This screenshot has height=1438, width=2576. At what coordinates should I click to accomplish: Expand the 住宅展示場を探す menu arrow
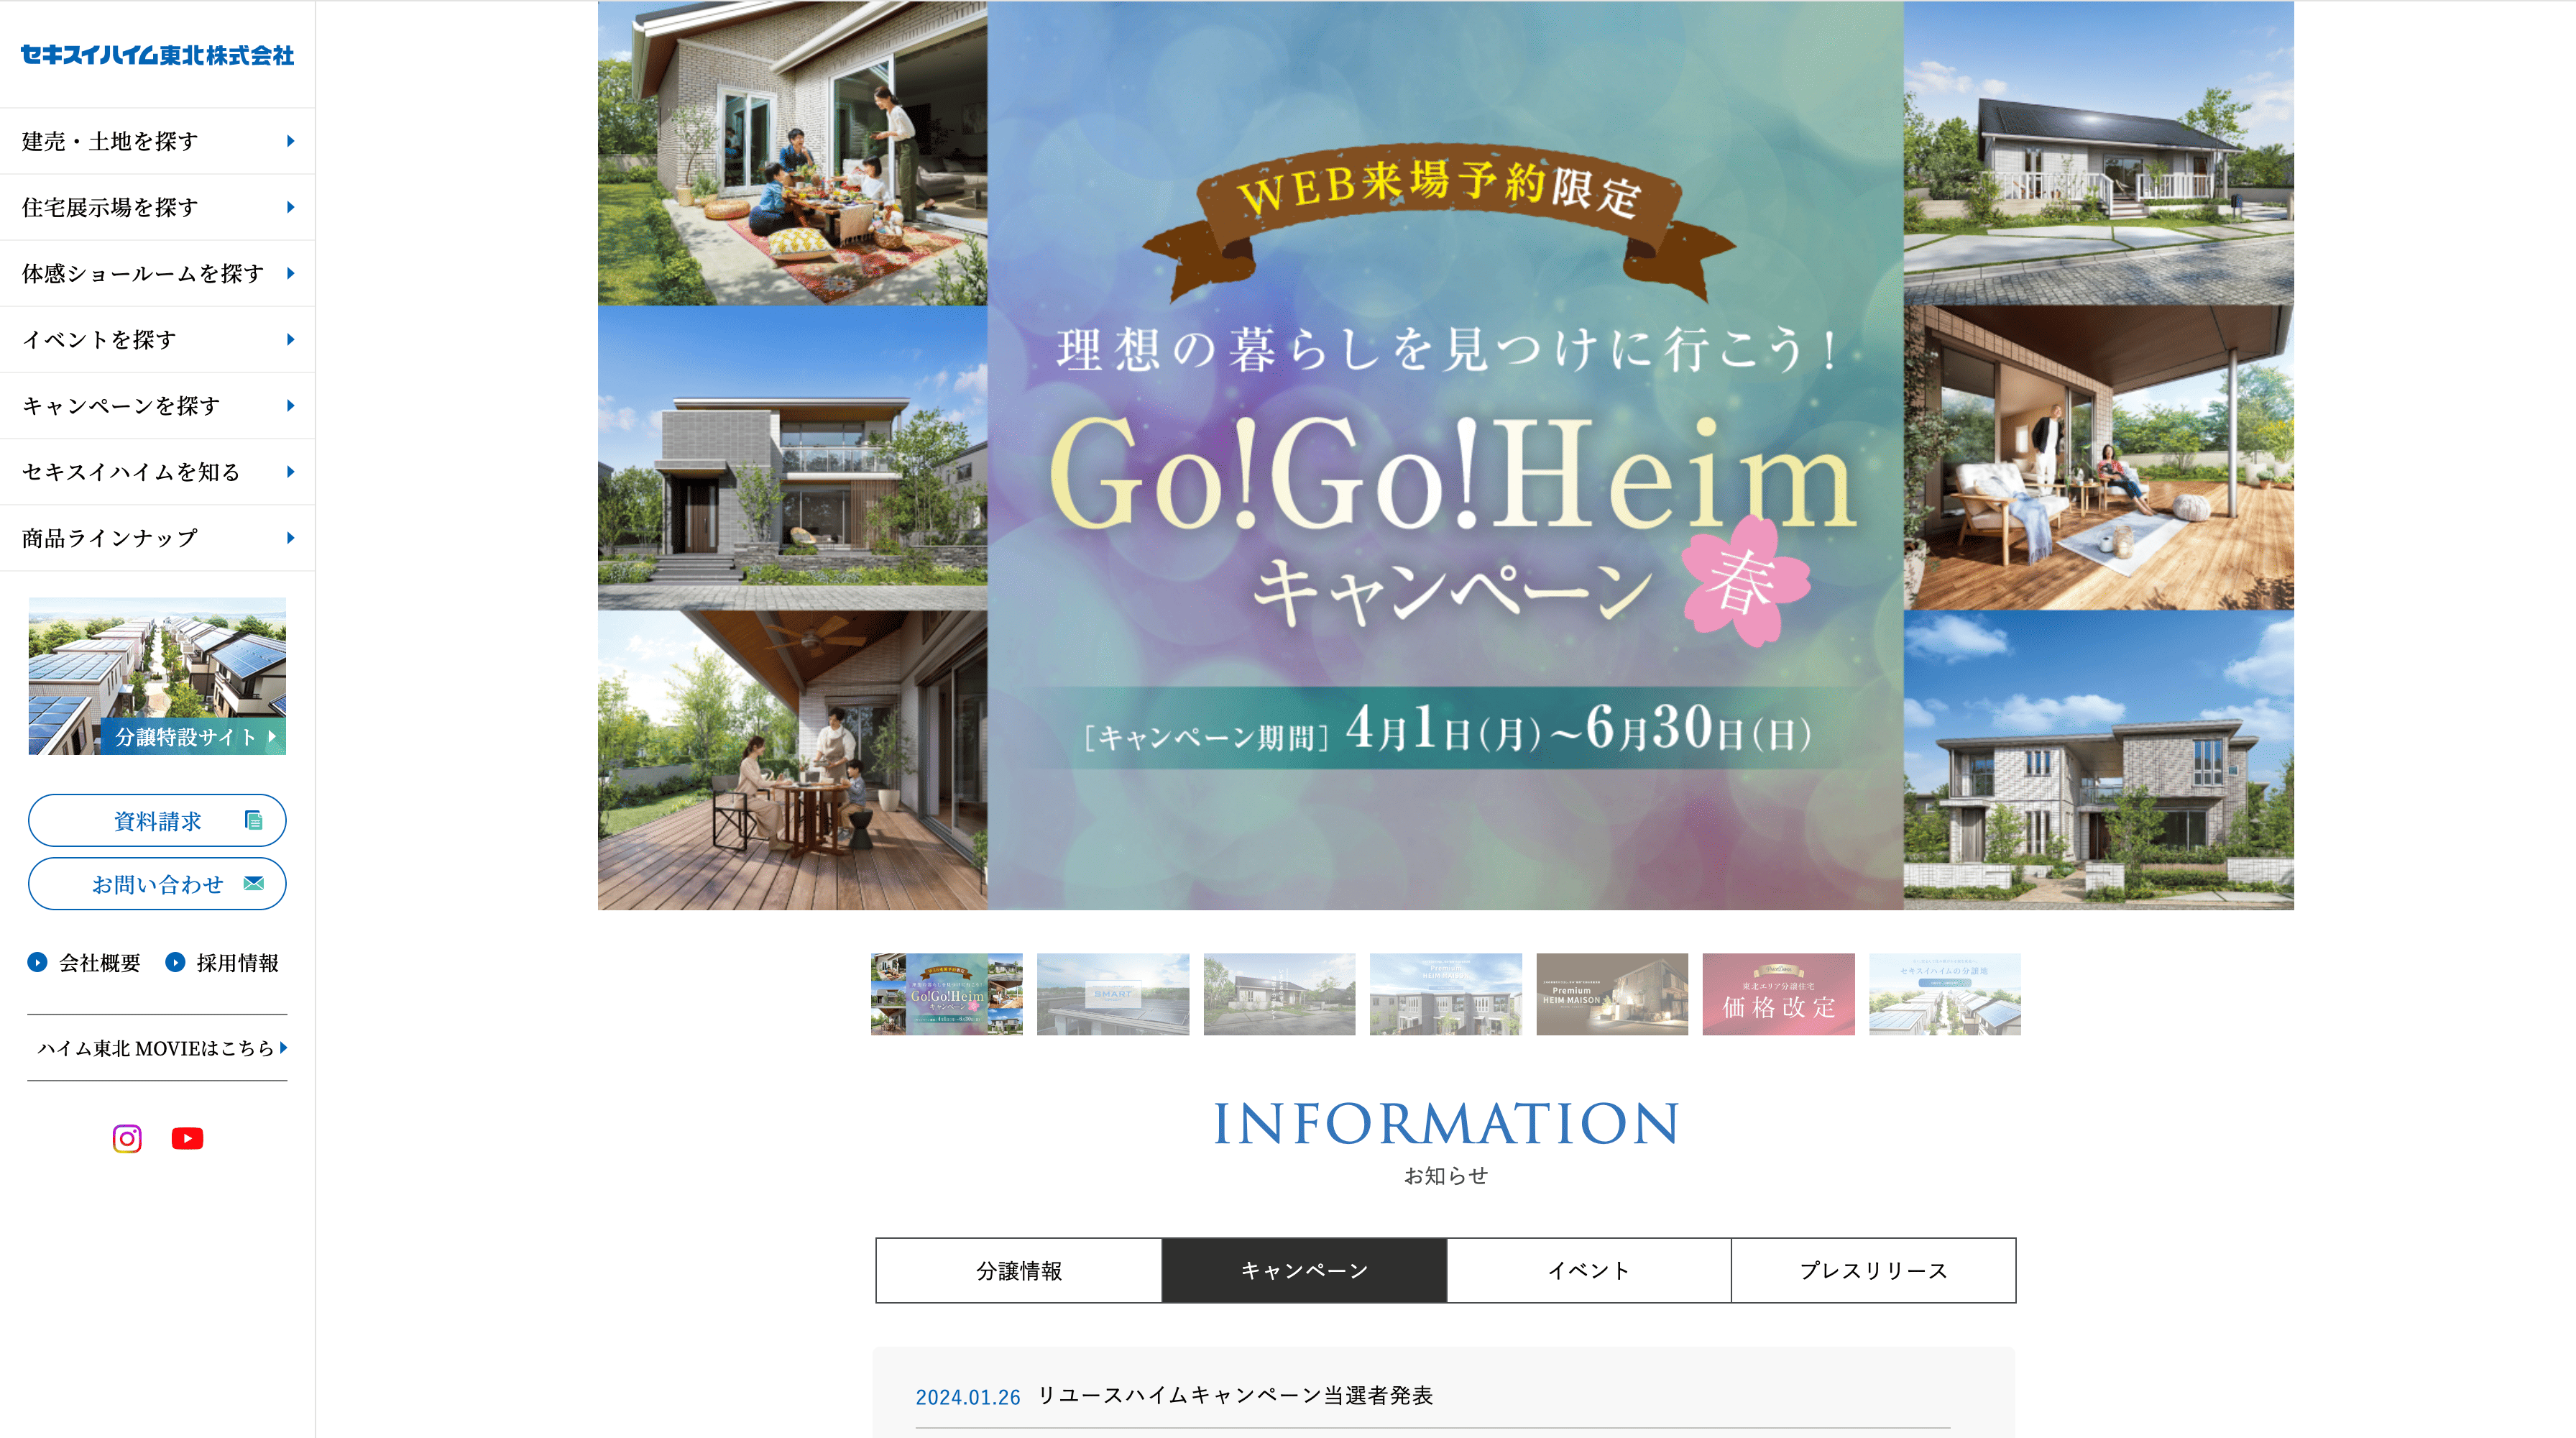click(290, 207)
